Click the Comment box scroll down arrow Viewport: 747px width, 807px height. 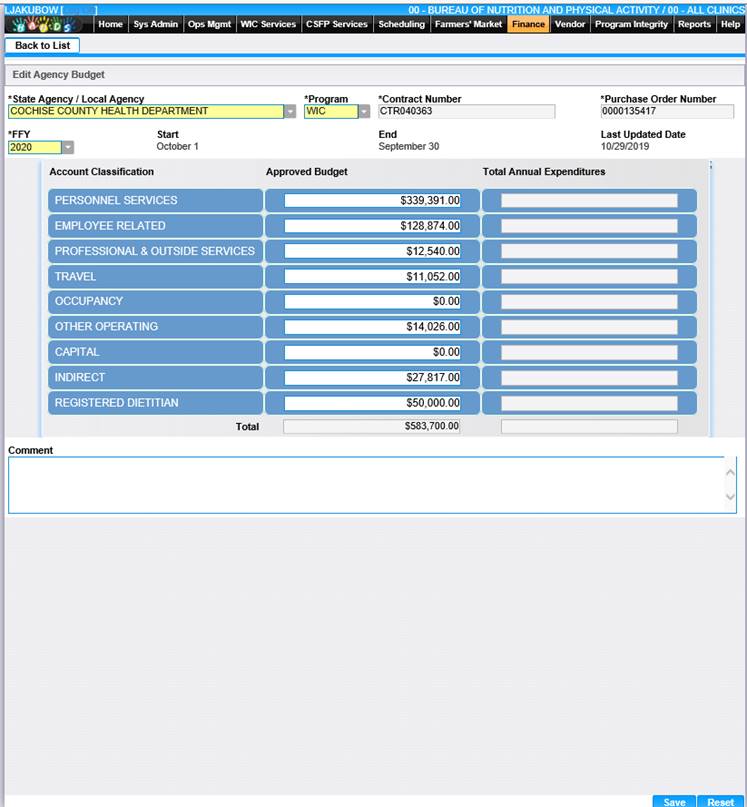730,497
